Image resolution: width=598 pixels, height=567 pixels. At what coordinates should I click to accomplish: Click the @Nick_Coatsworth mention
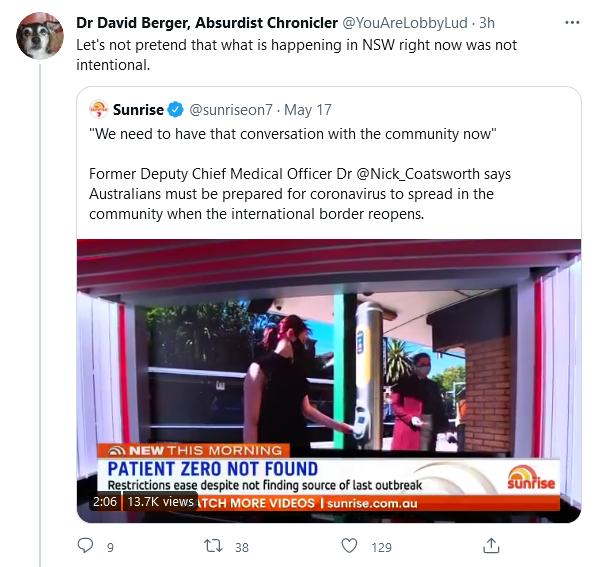point(418,174)
